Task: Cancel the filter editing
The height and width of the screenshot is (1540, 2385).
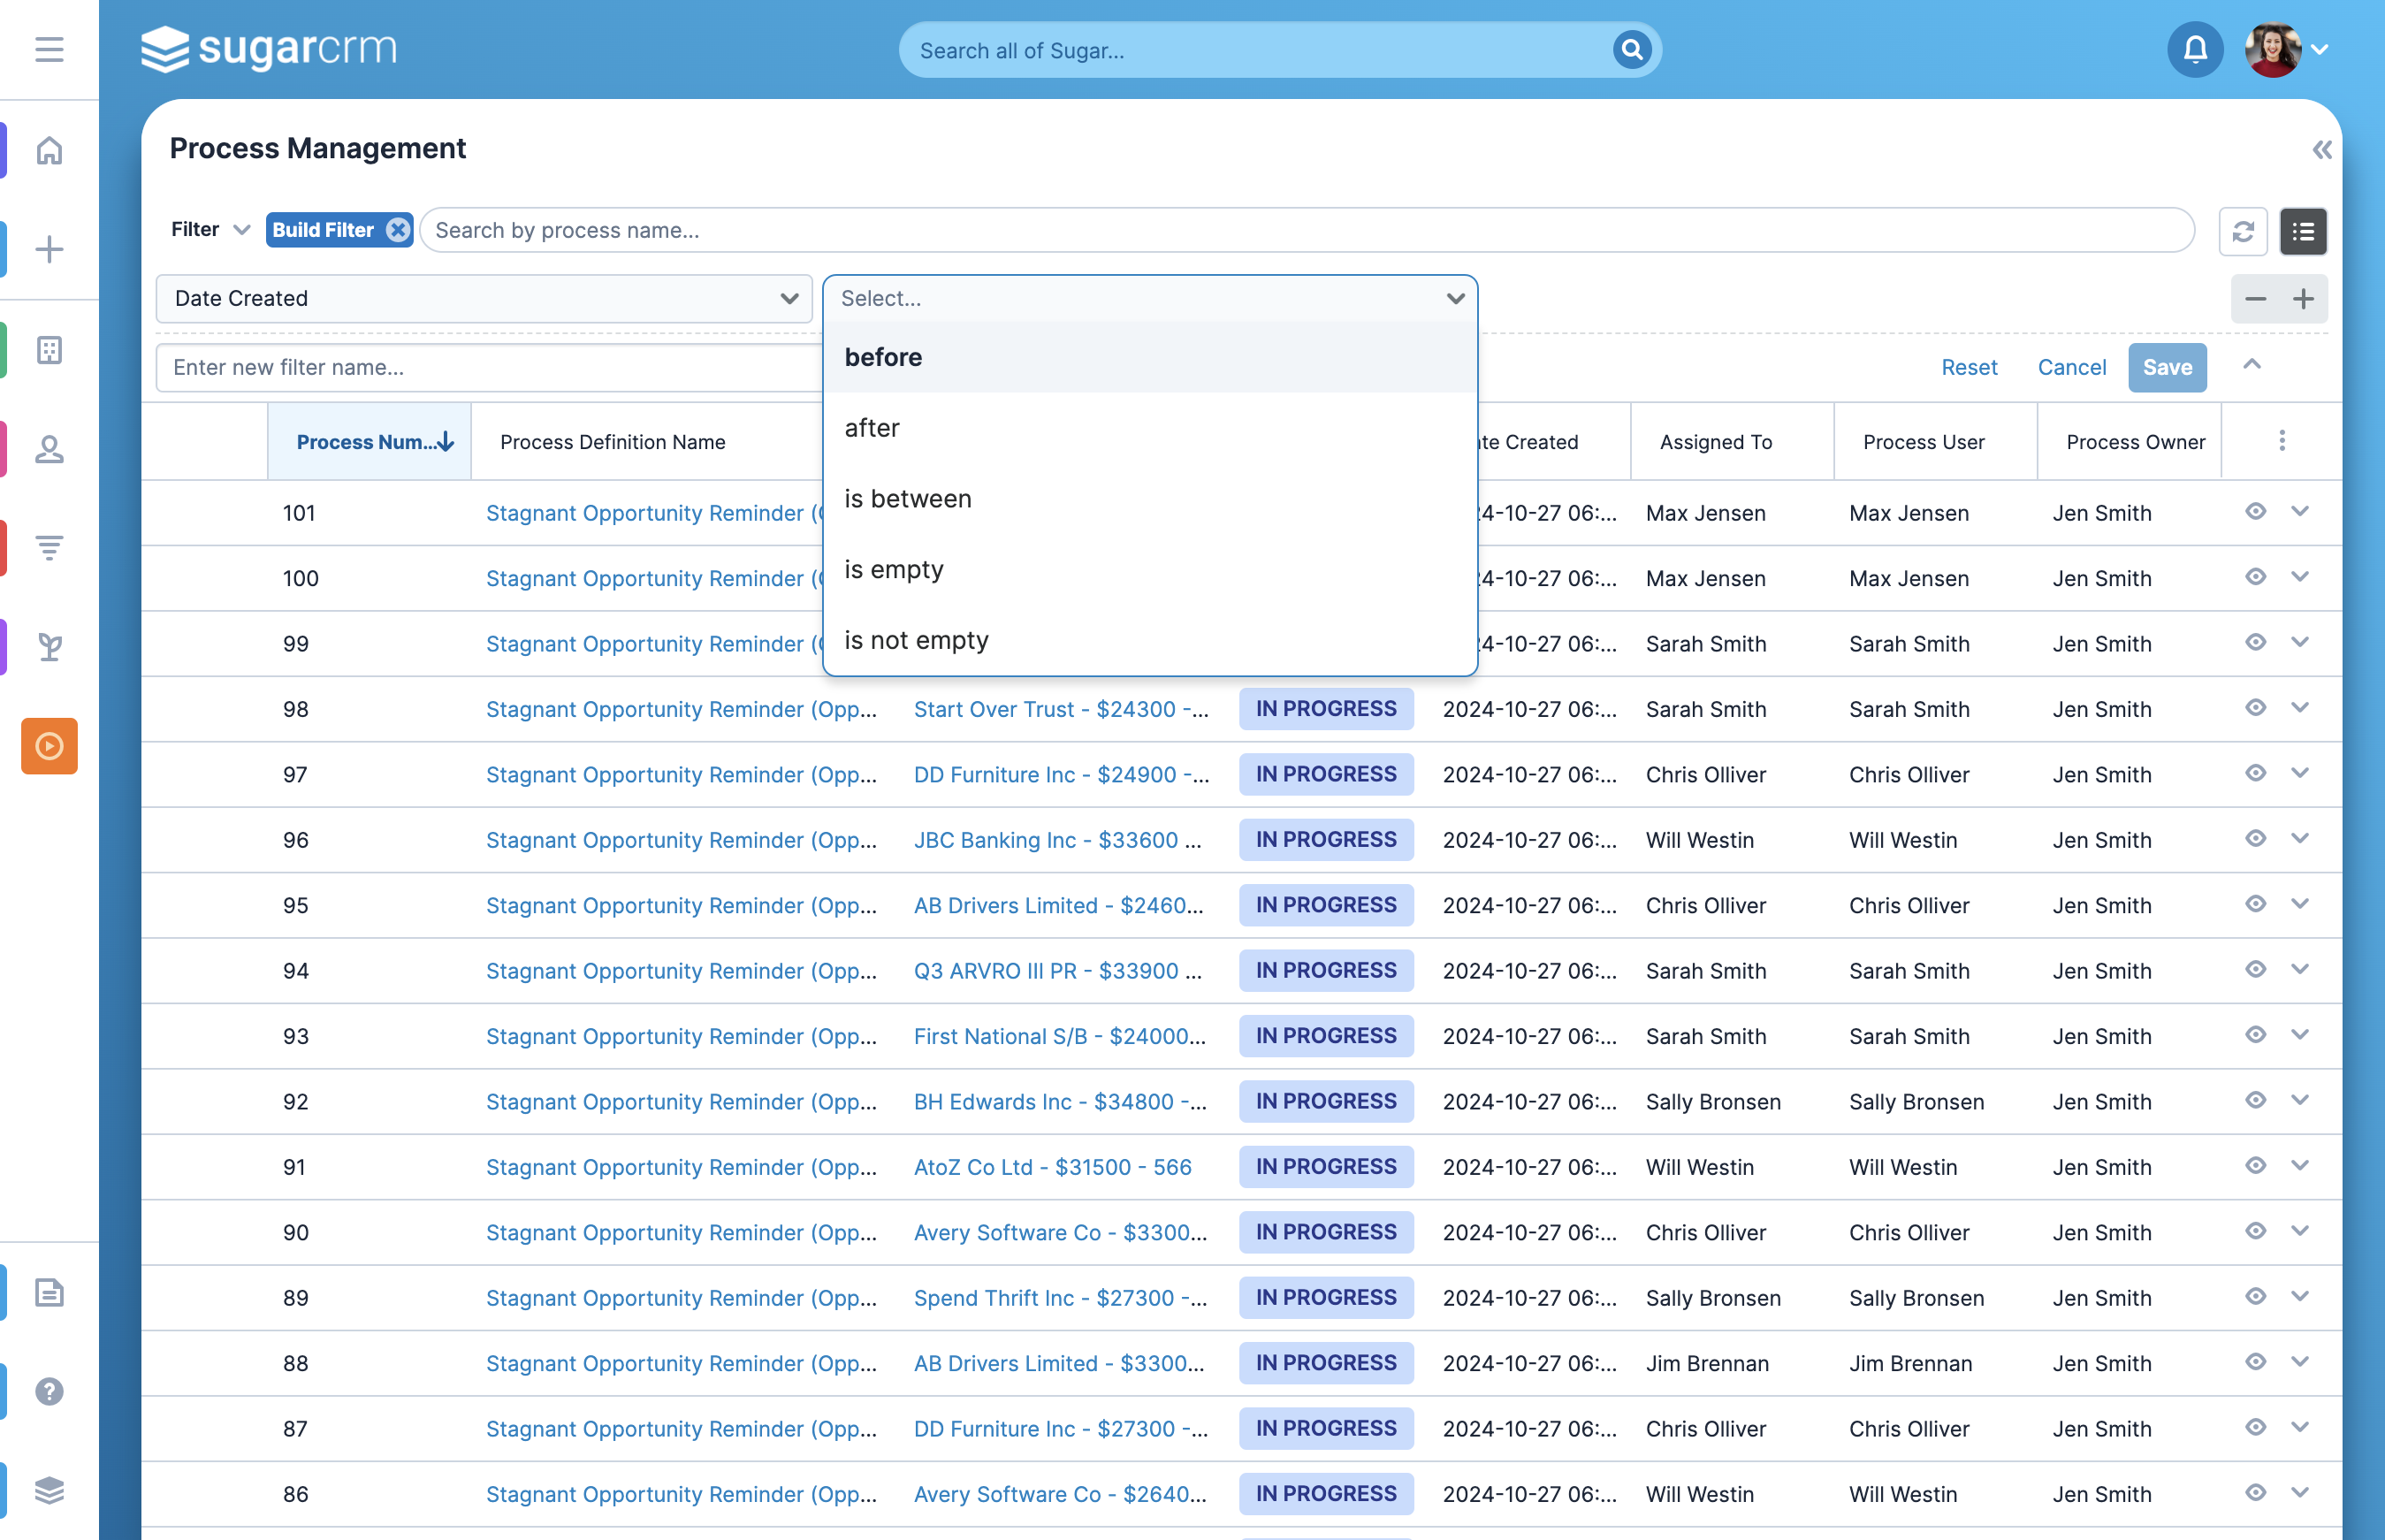Action: tap(2071, 368)
